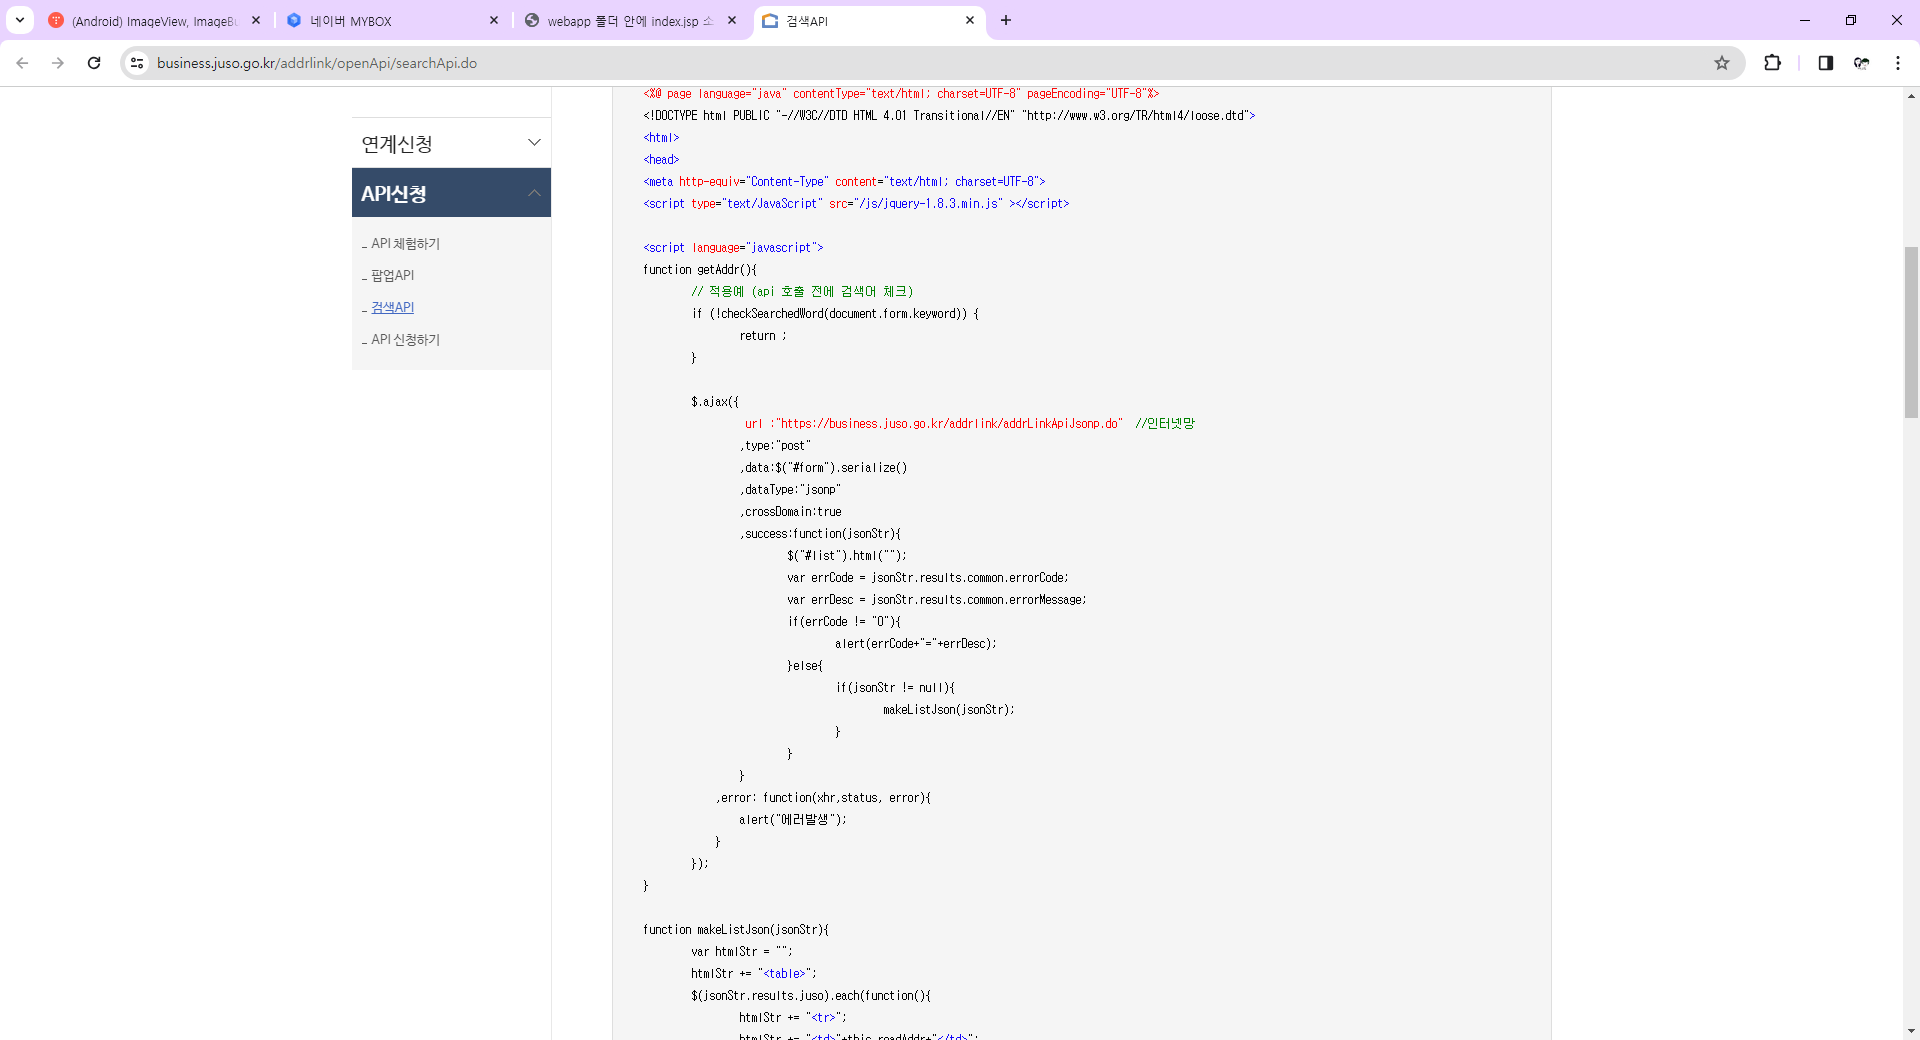Screen dimensions: 1920x1040
Task: Close the 검색API tab
Action: coord(969,20)
